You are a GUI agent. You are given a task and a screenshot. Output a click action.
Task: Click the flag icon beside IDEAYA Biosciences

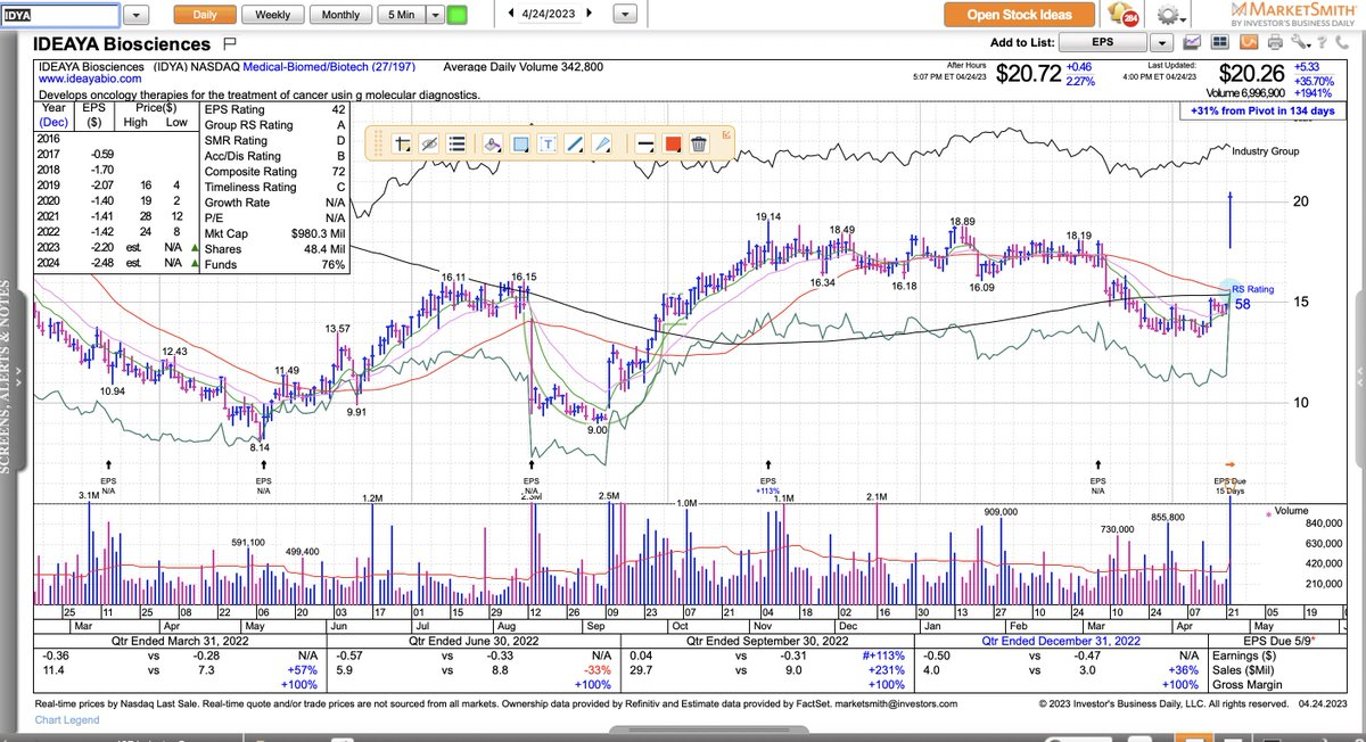(230, 43)
